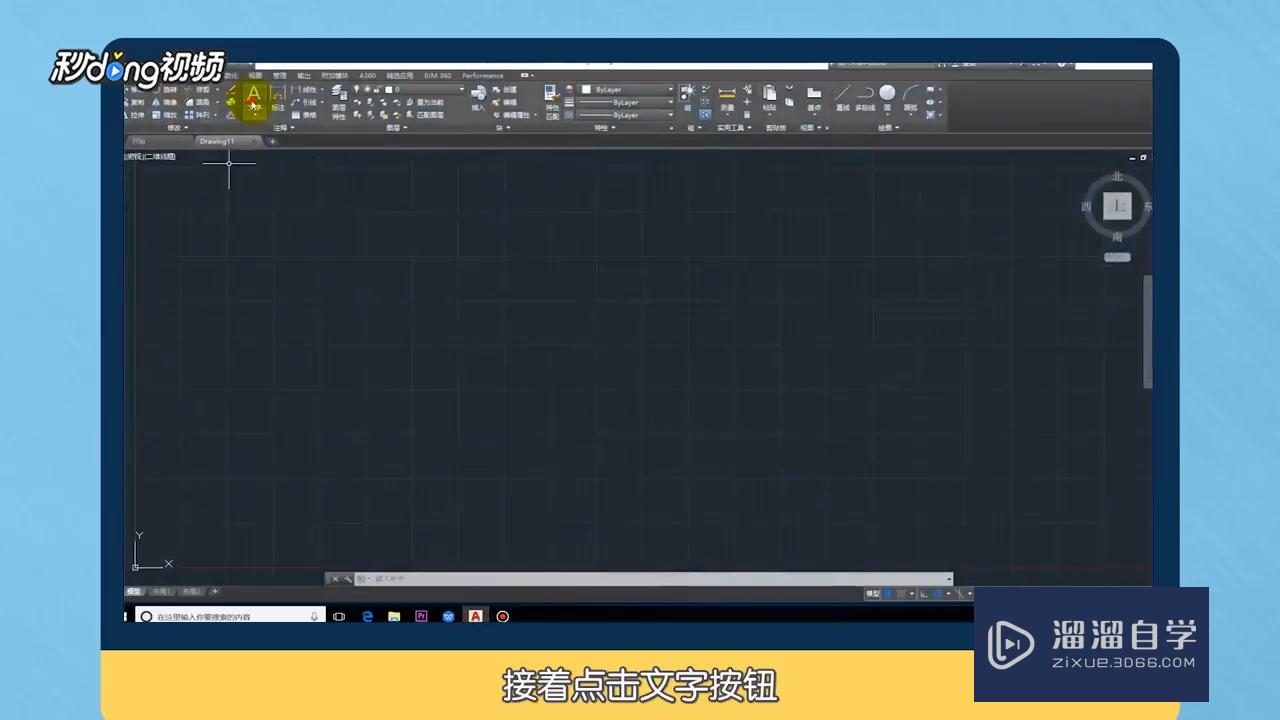Select the Table (表格) tool
This screenshot has height=720, width=1280.
tap(303, 115)
